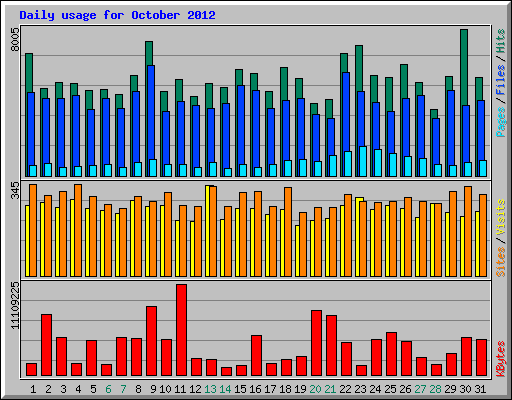Viewport: 512px width, 400px height.
Task: Select day 19 label on the x-axis
Action: coord(300,389)
